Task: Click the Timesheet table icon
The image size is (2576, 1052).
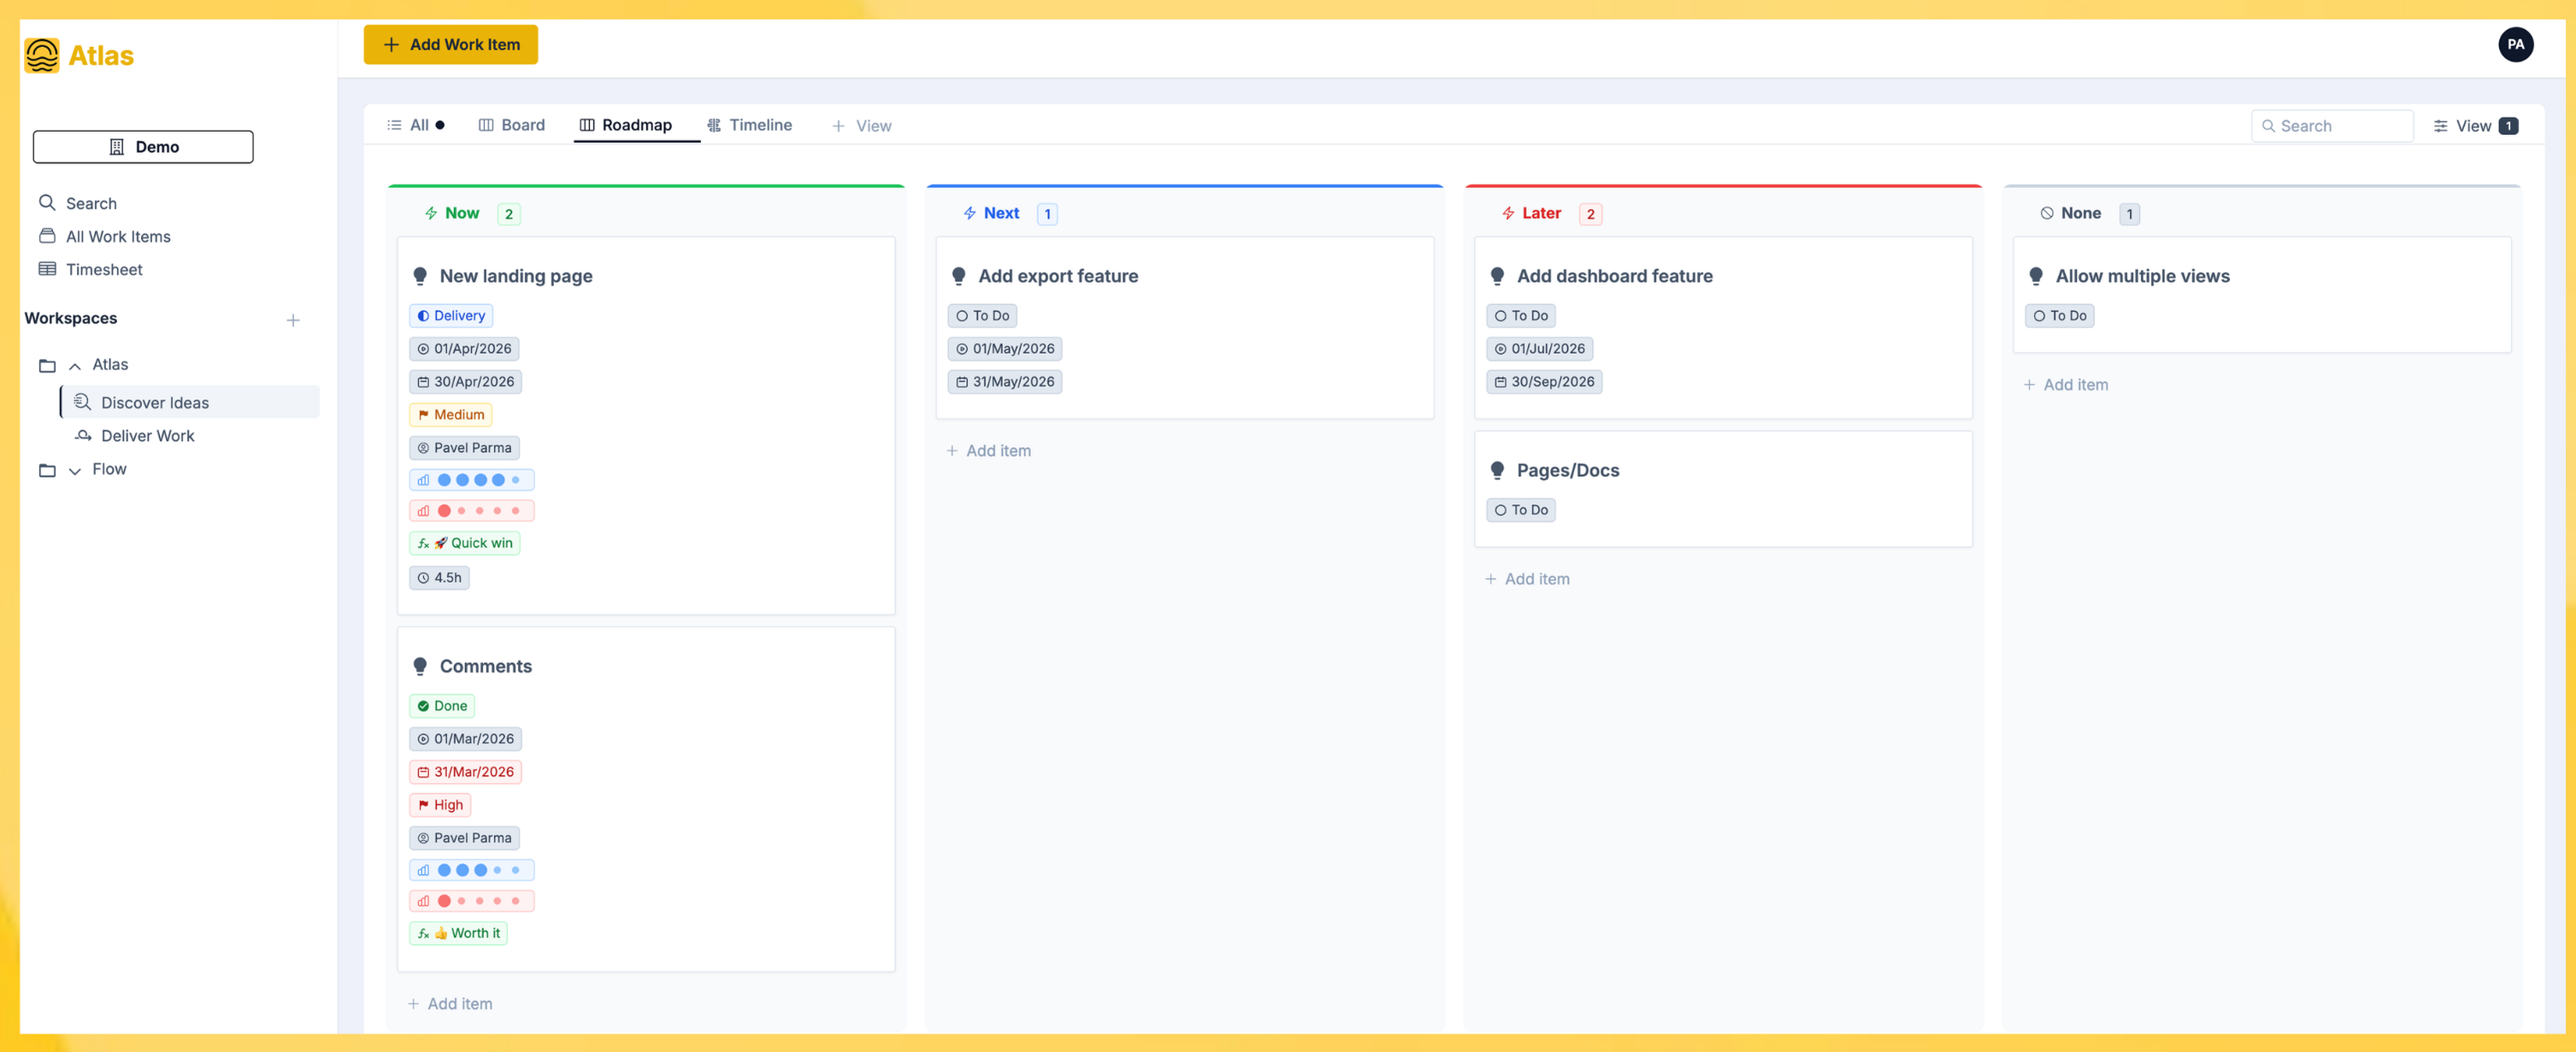Action: pos(47,269)
